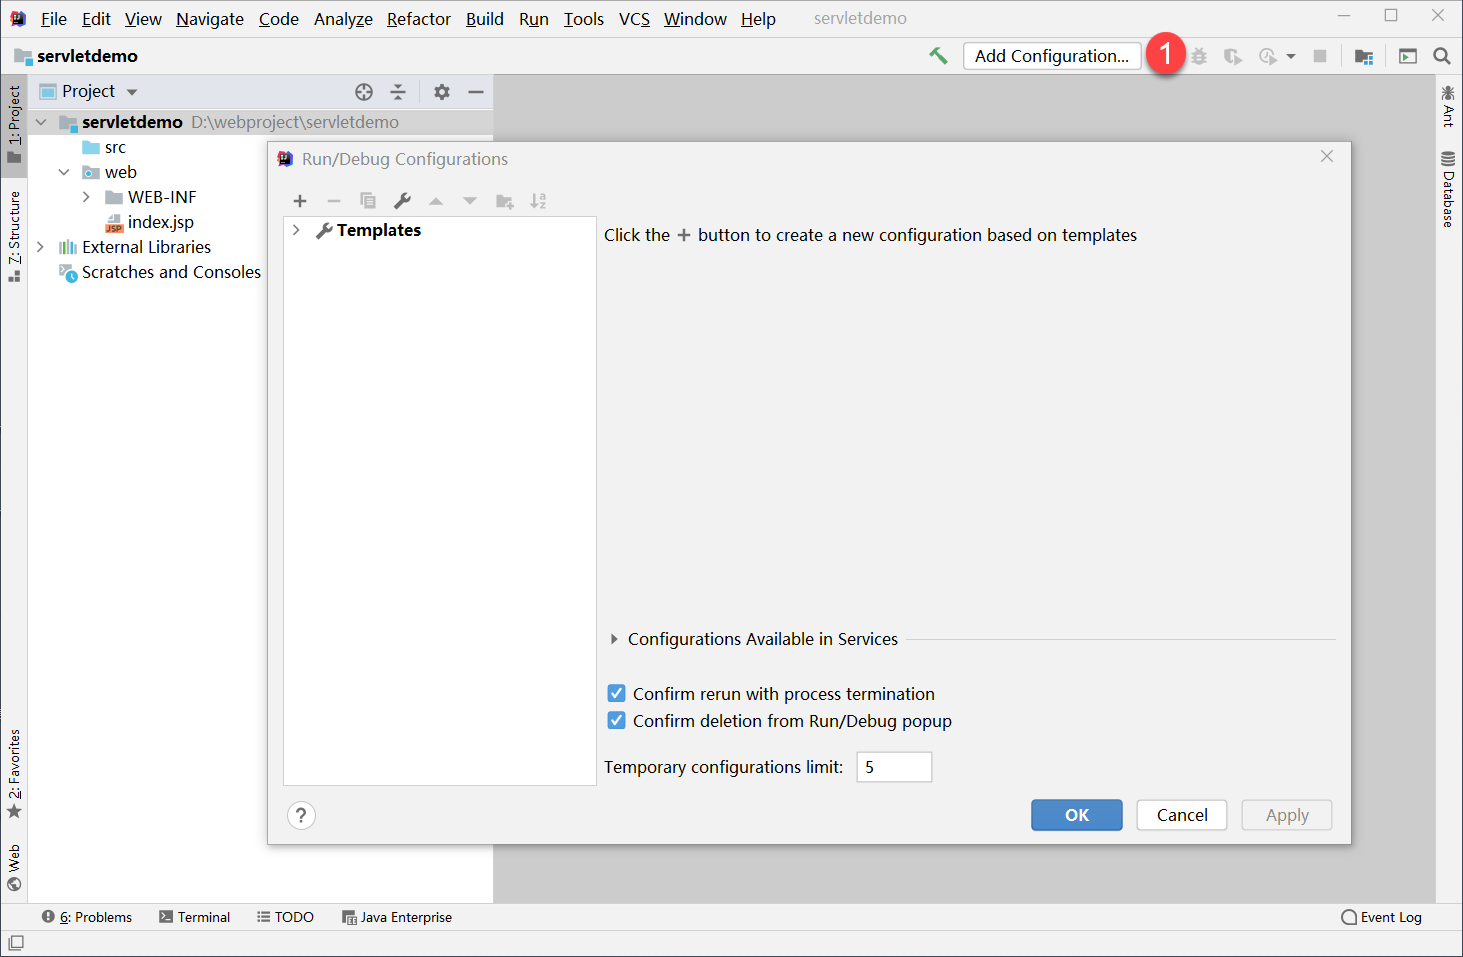Viewport: 1463px width, 957px height.
Task: Click the Build project hammer icon
Action: pyautogui.click(x=938, y=56)
